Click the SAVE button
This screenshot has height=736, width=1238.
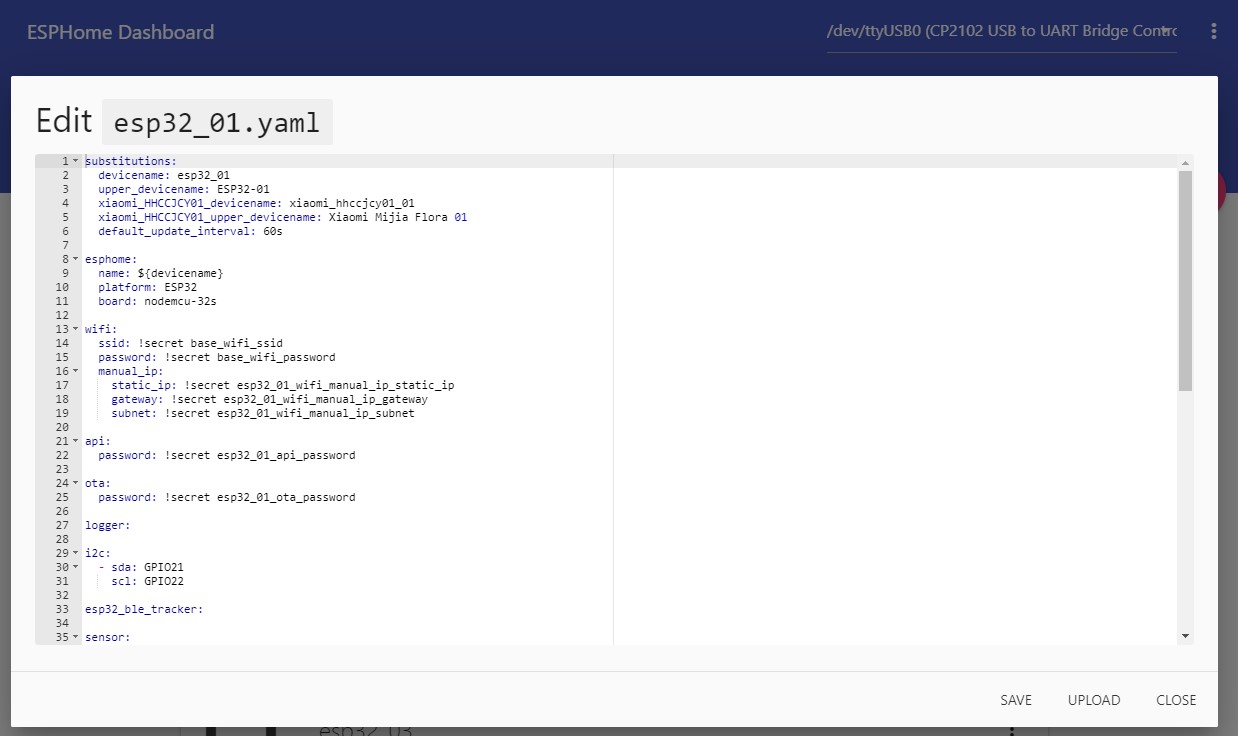pyautogui.click(x=1015, y=700)
